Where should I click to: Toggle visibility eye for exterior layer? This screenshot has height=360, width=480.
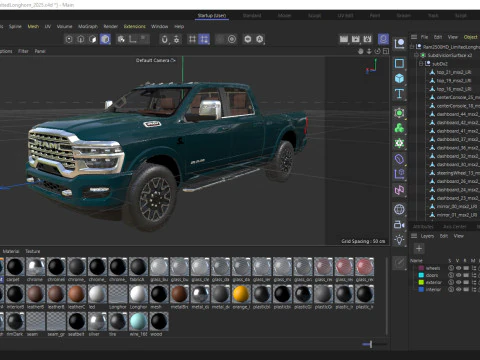pos(459,282)
